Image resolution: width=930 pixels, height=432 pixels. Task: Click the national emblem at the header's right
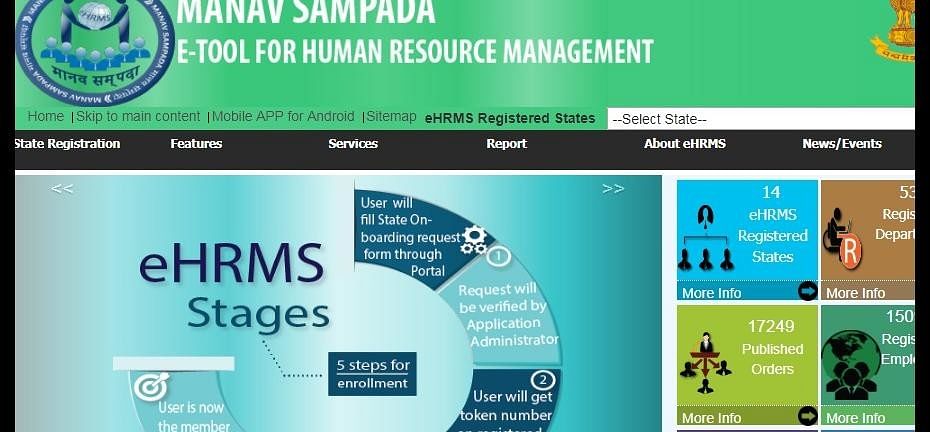[x=893, y=30]
